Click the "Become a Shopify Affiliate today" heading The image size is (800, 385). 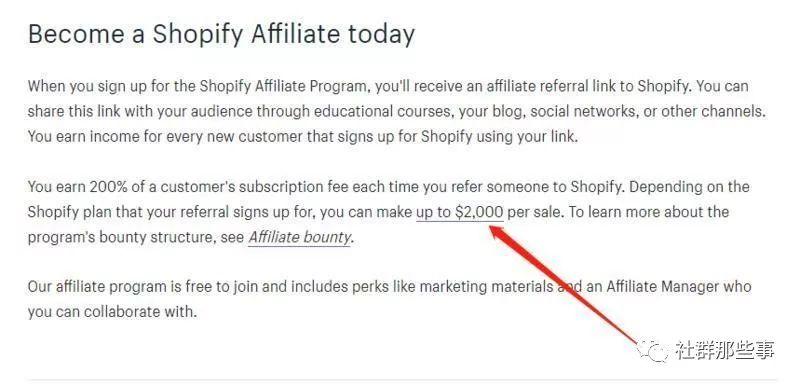tap(221, 34)
